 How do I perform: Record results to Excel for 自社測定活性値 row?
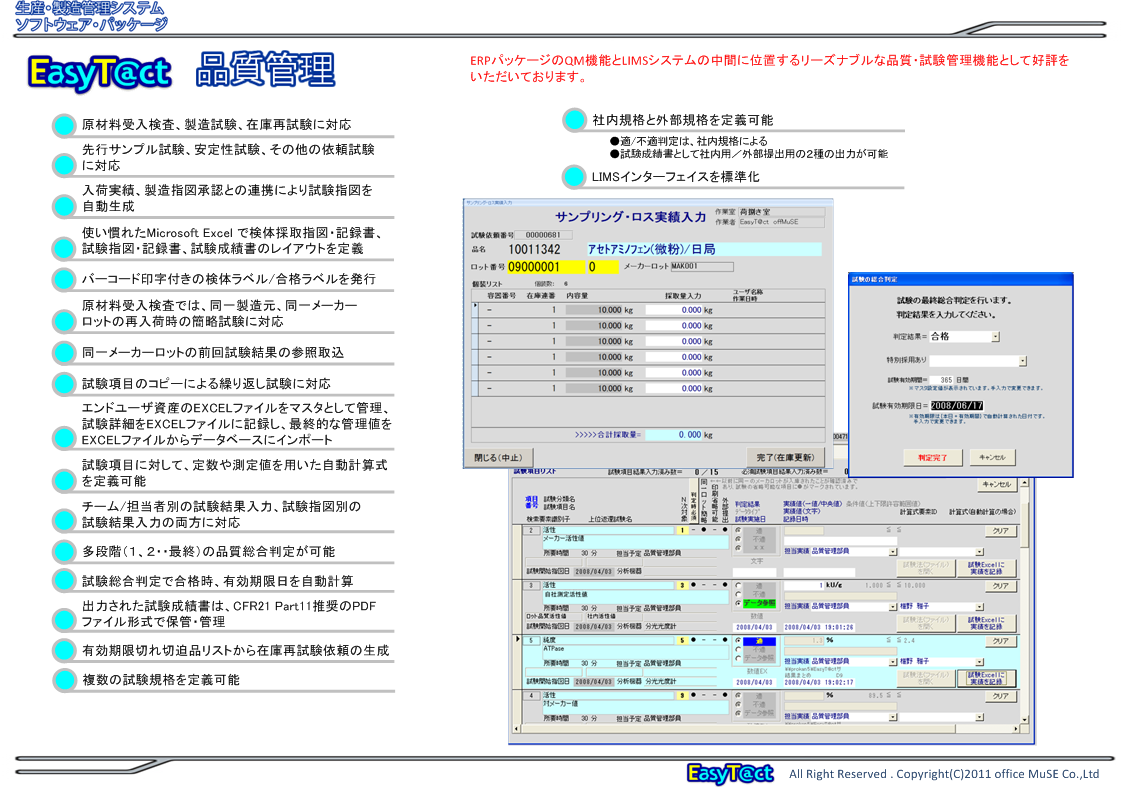click(986, 623)
